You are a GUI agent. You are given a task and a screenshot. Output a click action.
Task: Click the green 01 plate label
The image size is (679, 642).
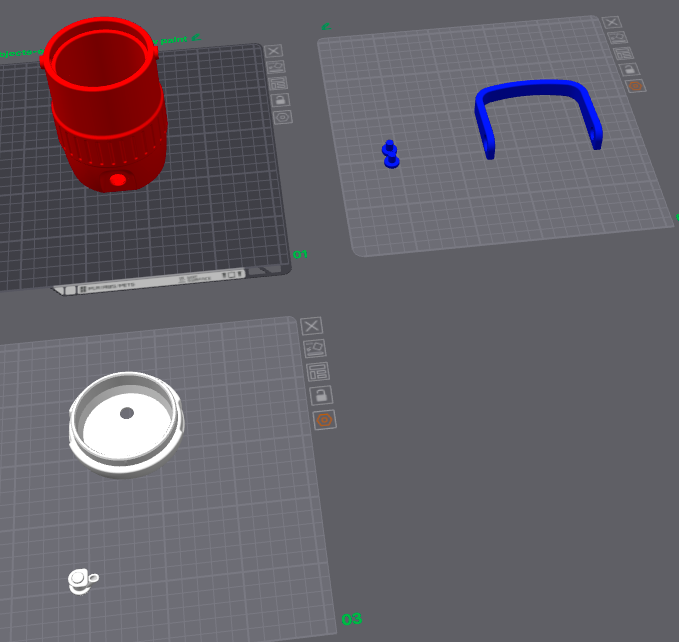300,254
